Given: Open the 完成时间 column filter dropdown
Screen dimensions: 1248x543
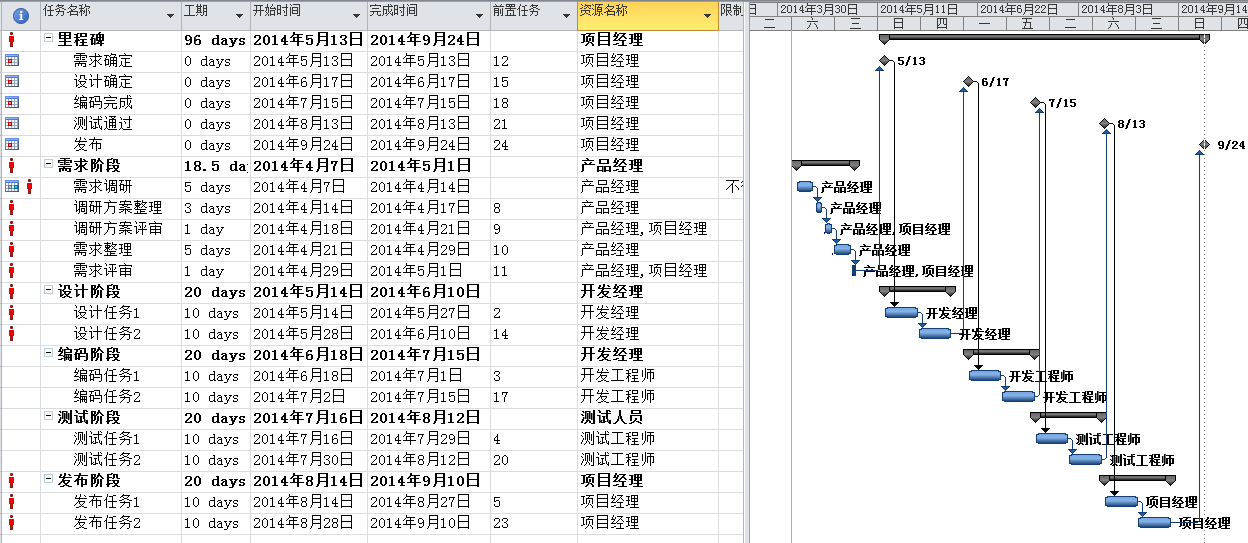Looking at the screenshot, I should (x=480, y=16).
